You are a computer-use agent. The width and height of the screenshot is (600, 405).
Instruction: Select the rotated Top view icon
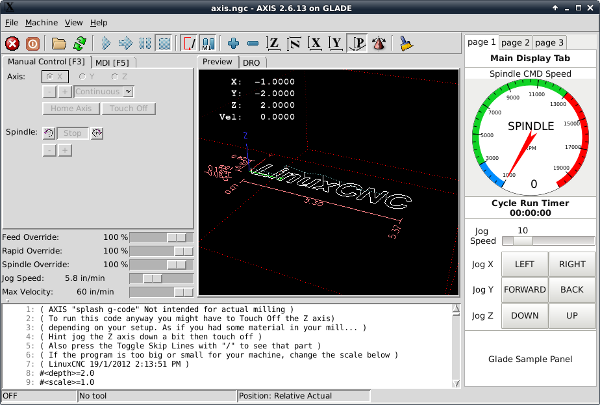coord(294,44)
